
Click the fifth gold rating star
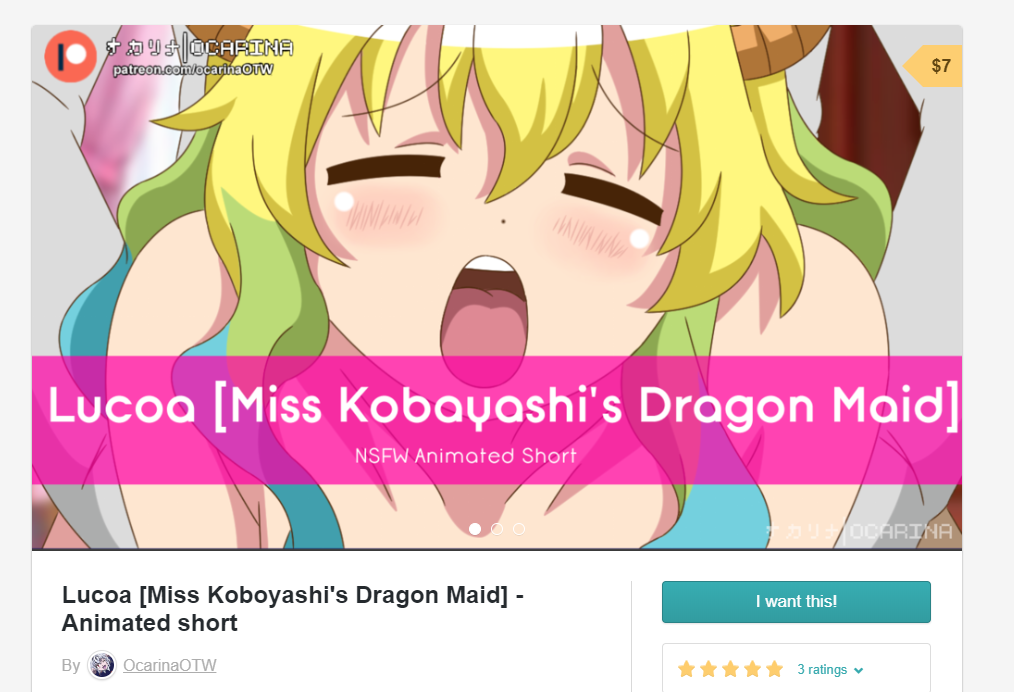[x=774, y=669]
